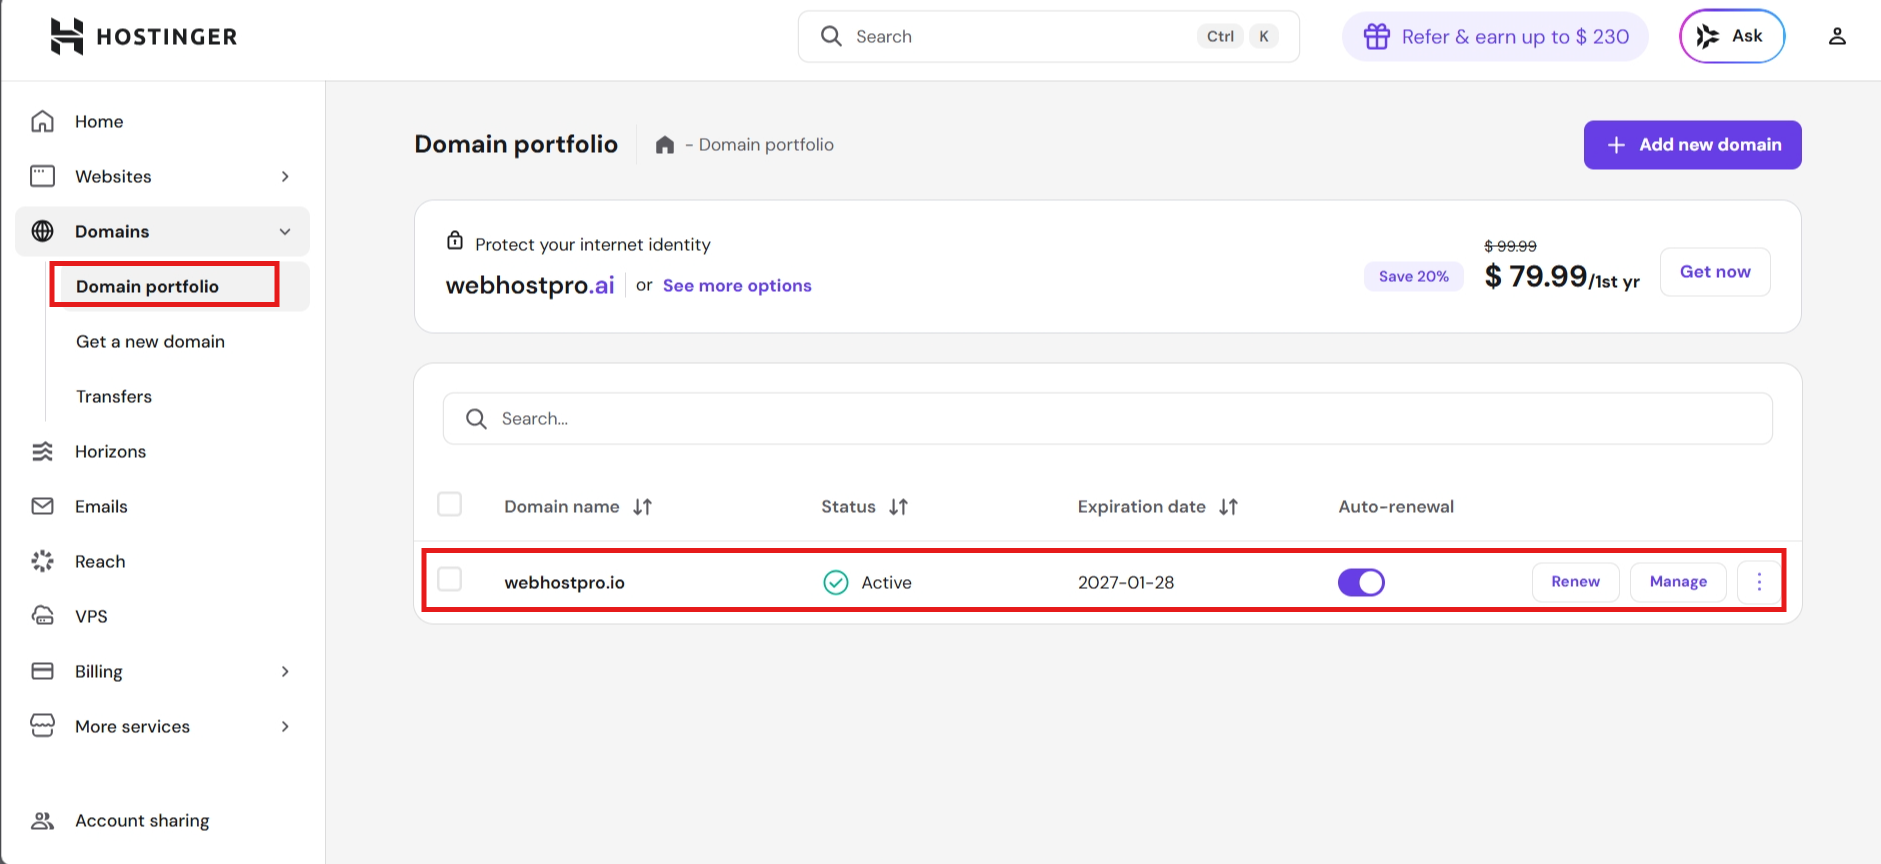The image size is (1881, 864).
Task: Click the webhostpro.ai suggested domain
Action: point(530,286)
